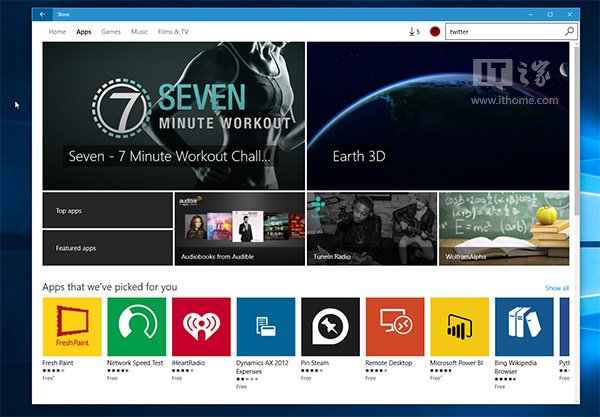Click the Featured apps button
The image size is (600, 417).
click(107, 247)
